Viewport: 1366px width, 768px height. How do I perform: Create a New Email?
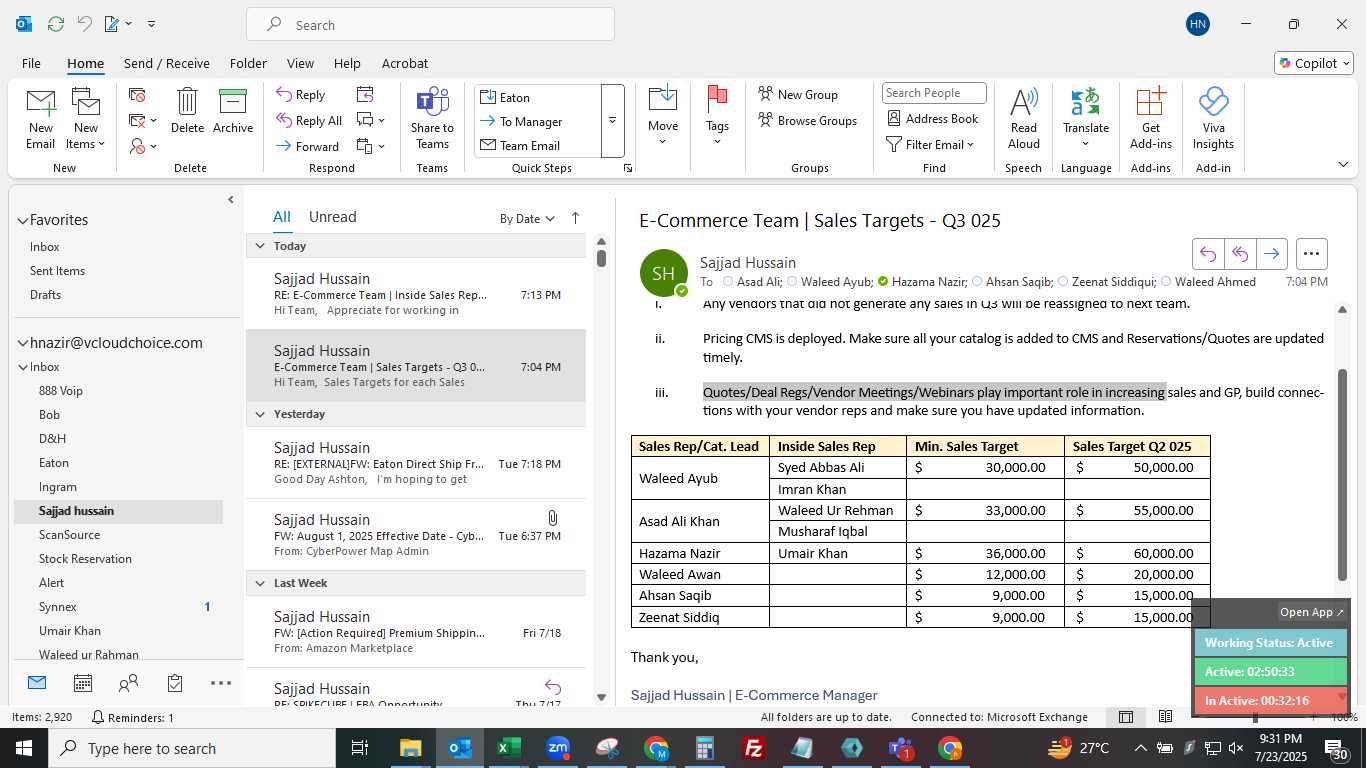coord(40,119)
